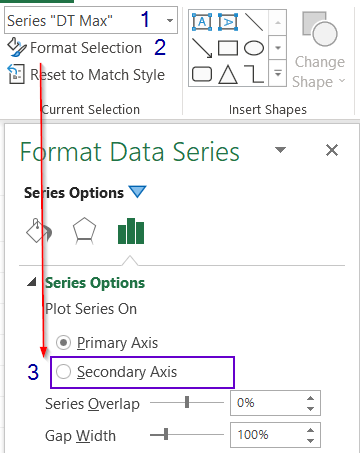Image resolution: width=360 pixels, height=453 pixels.
Task: Select the Isosceles Triangle shape
Action: [x=228, y=74]
